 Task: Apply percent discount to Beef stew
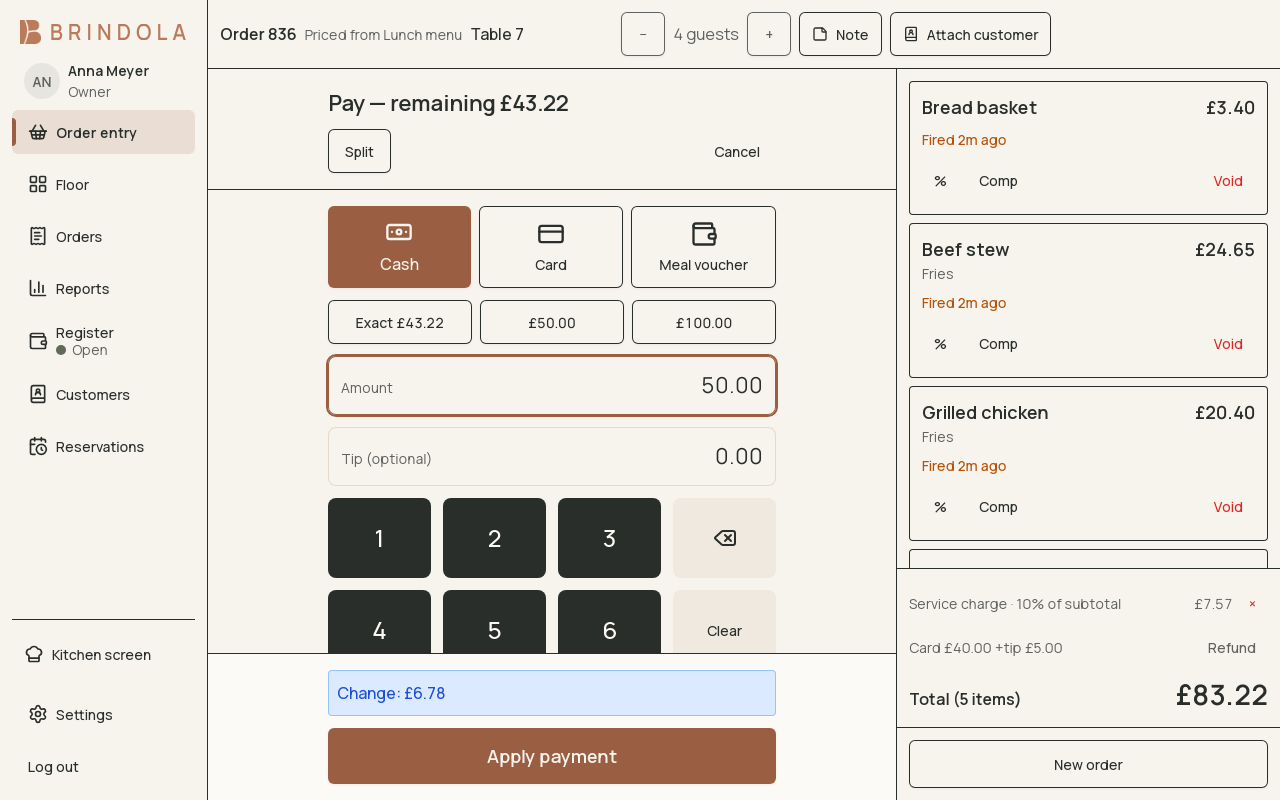point(940,344)
